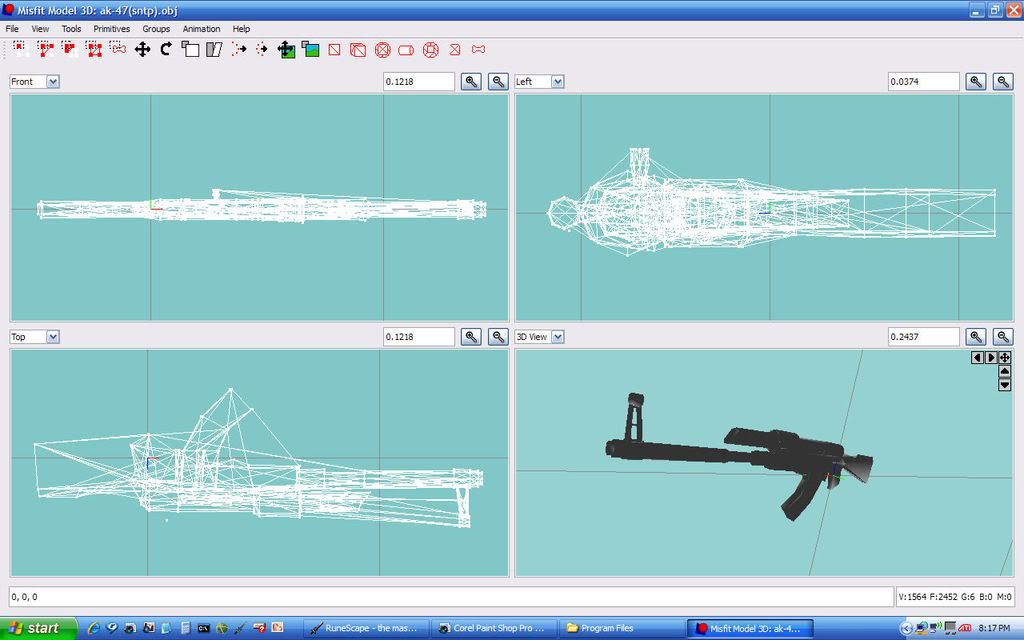
Task: Select the Select Vertices tool
Action: pos(20,49)
